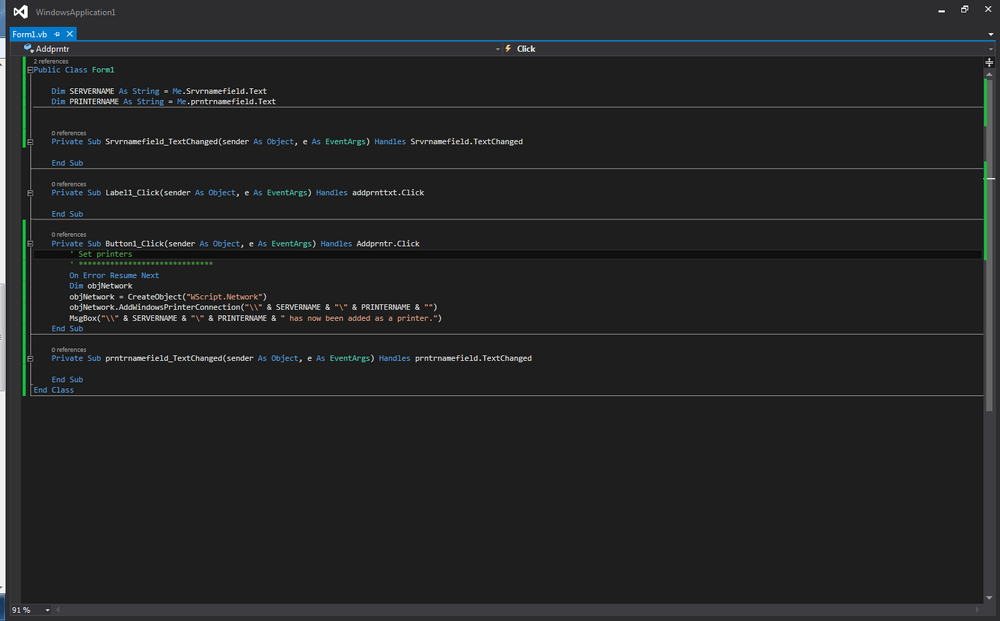
Task: Collapse the Srvrnamefield_TextChanged sub
Action: point(30,142)
